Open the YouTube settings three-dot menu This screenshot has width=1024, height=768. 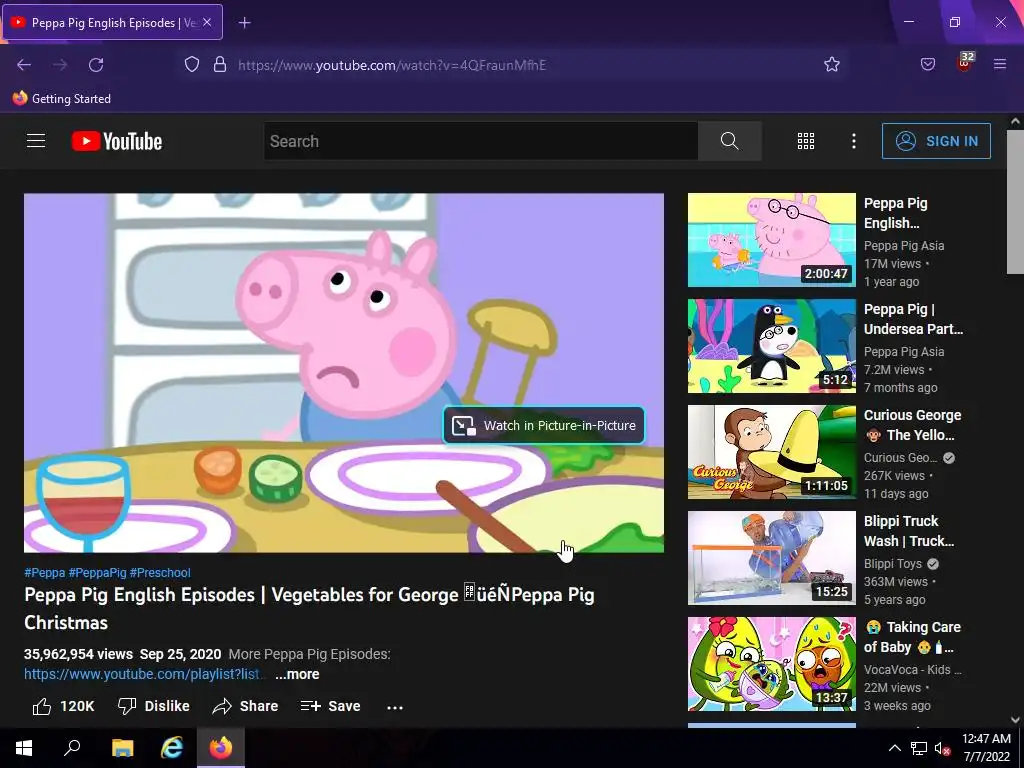click(x=854, y=141)
